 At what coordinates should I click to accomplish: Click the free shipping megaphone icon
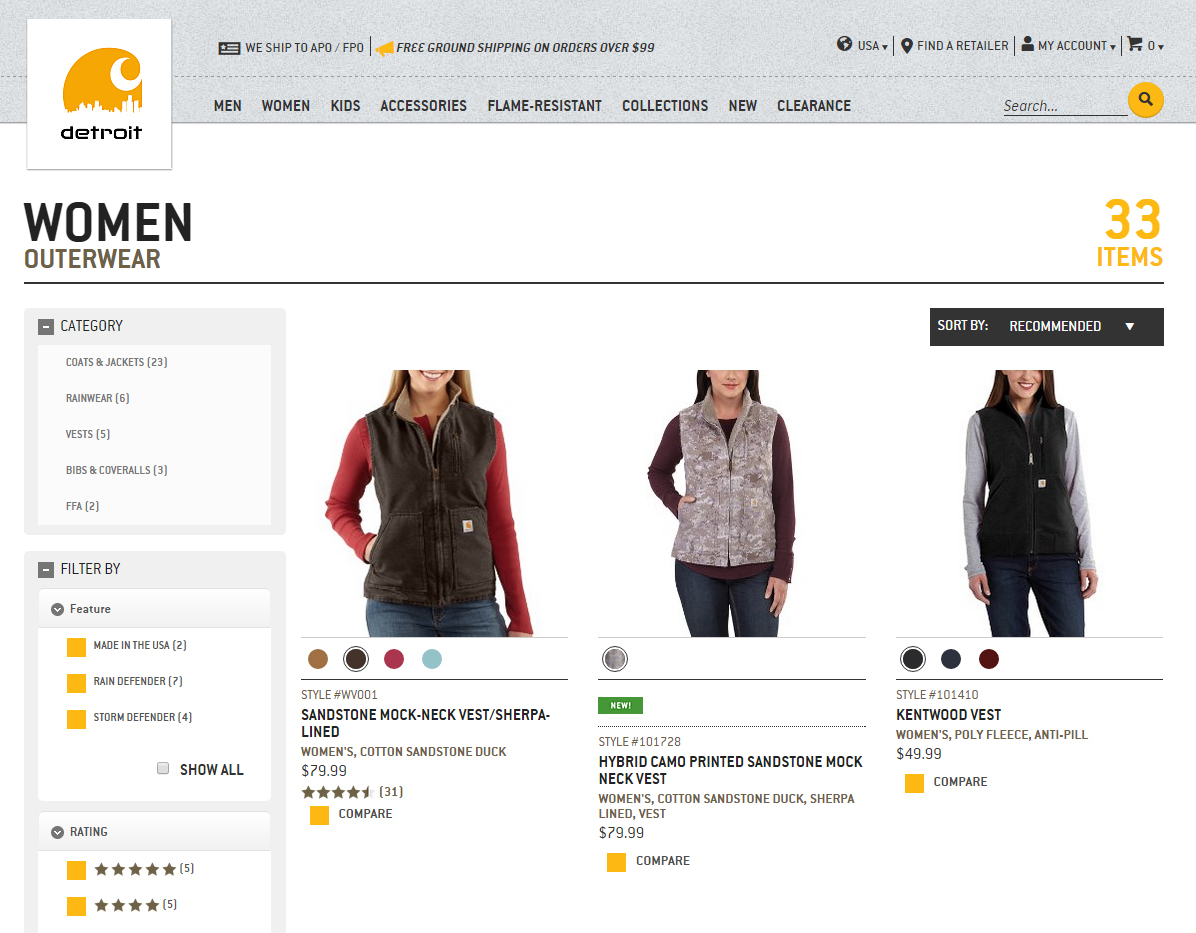tap(384, 48)
